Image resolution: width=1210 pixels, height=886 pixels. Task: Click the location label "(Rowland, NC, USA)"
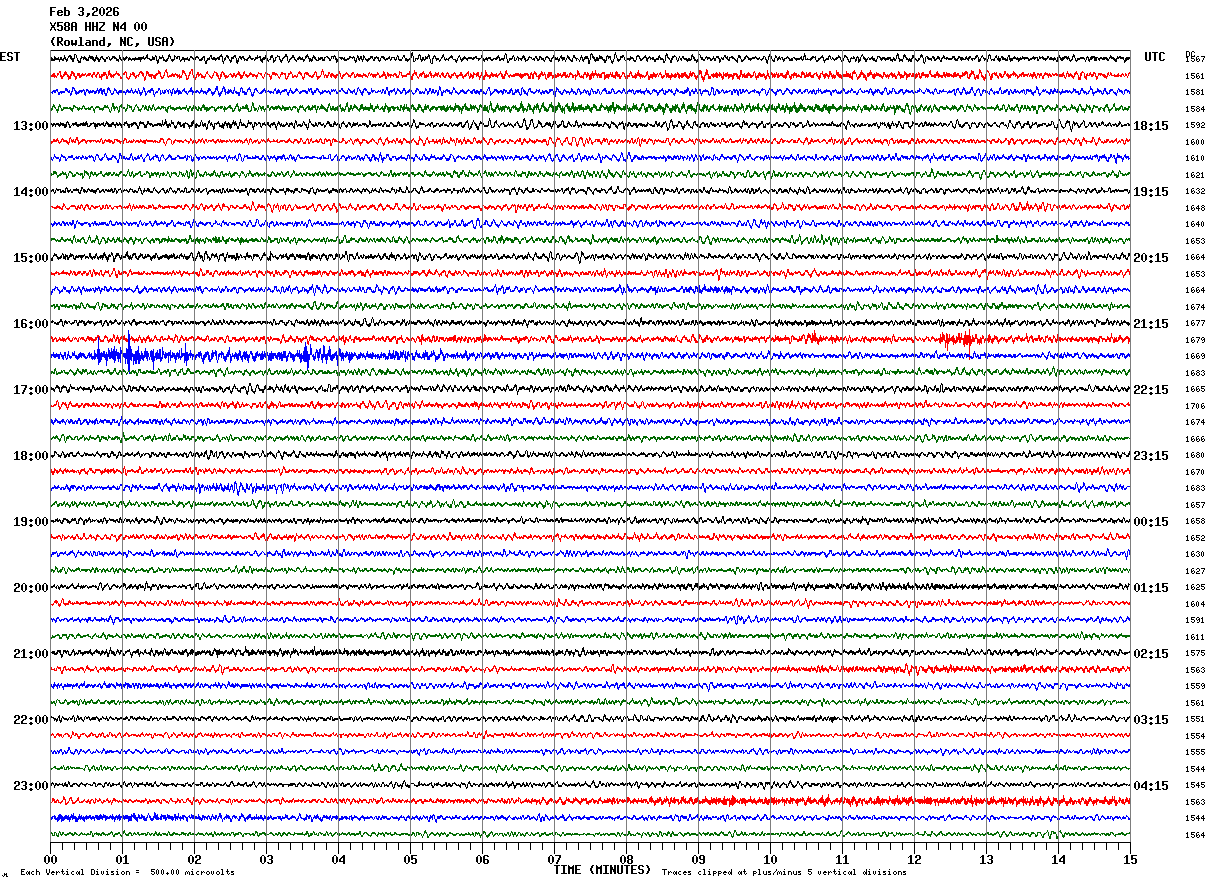coord(112,42)
